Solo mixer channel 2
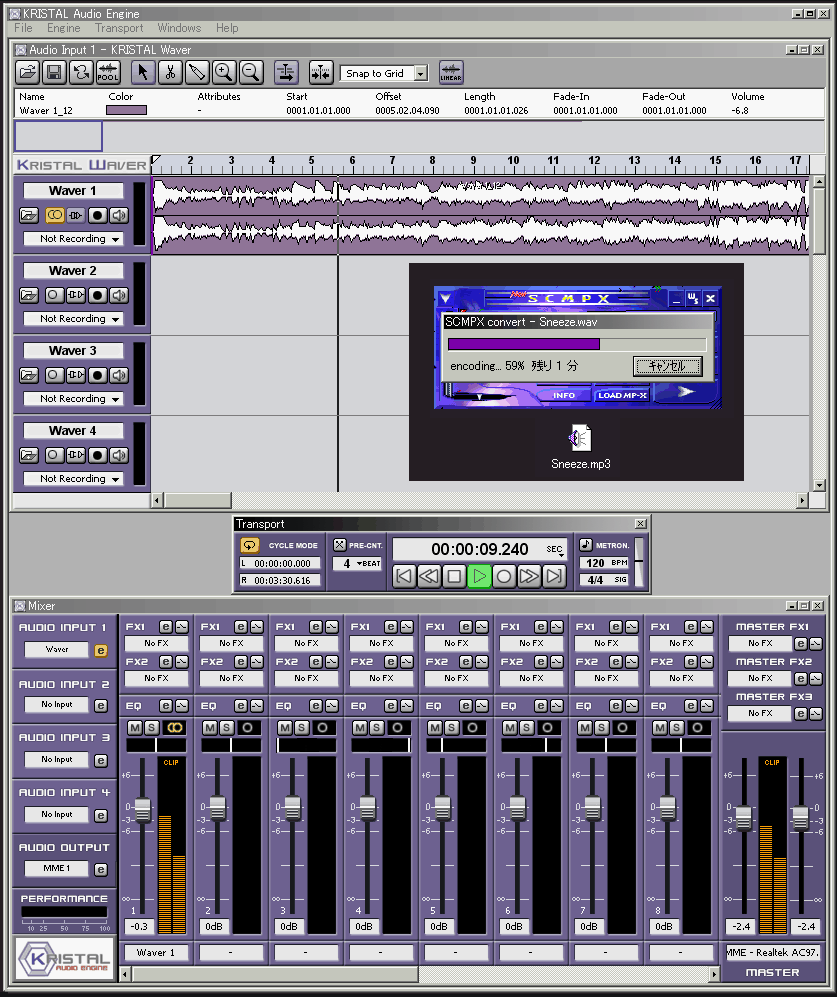 [226, 727]
